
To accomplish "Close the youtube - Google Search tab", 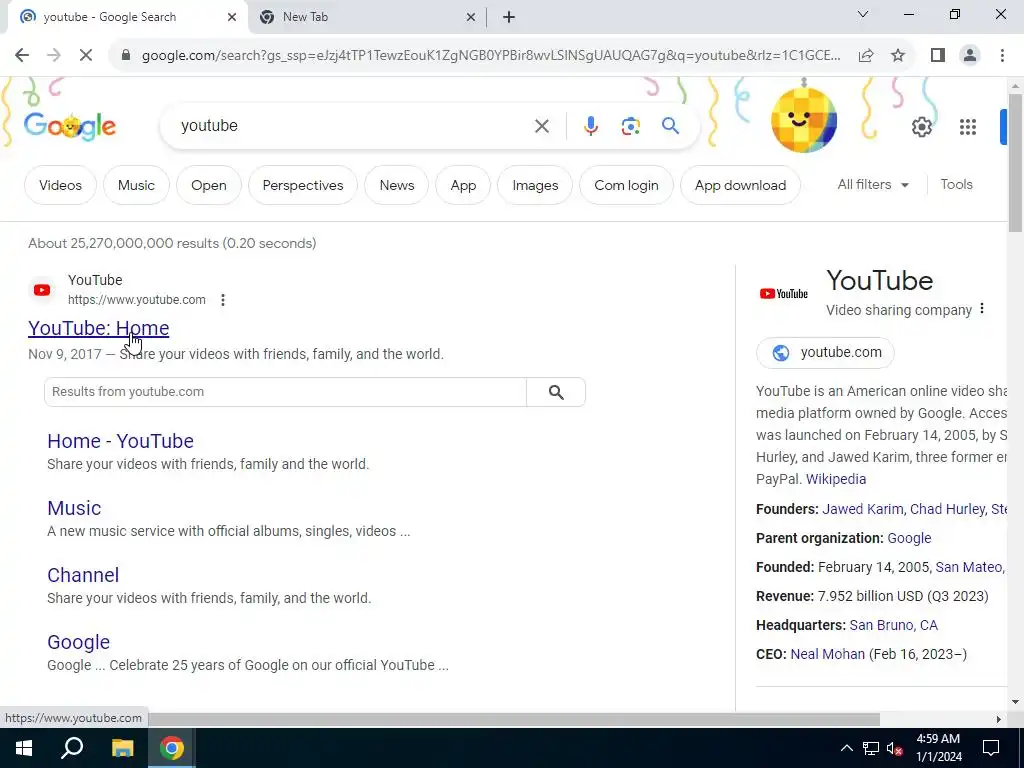I will coord(232,17).
